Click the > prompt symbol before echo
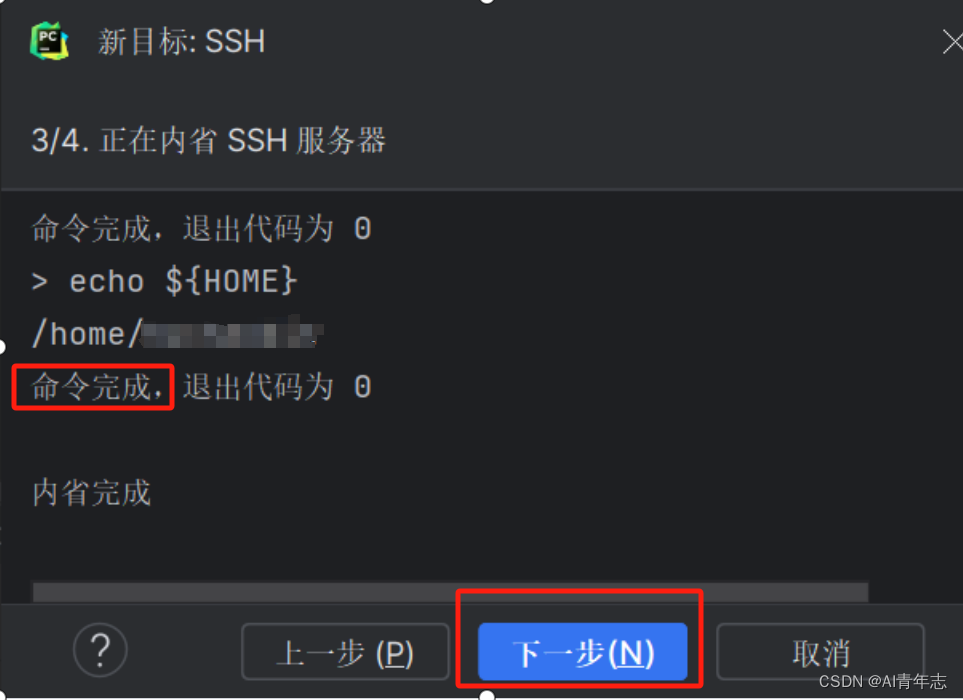The image size is (963, 700). [39, 282]
